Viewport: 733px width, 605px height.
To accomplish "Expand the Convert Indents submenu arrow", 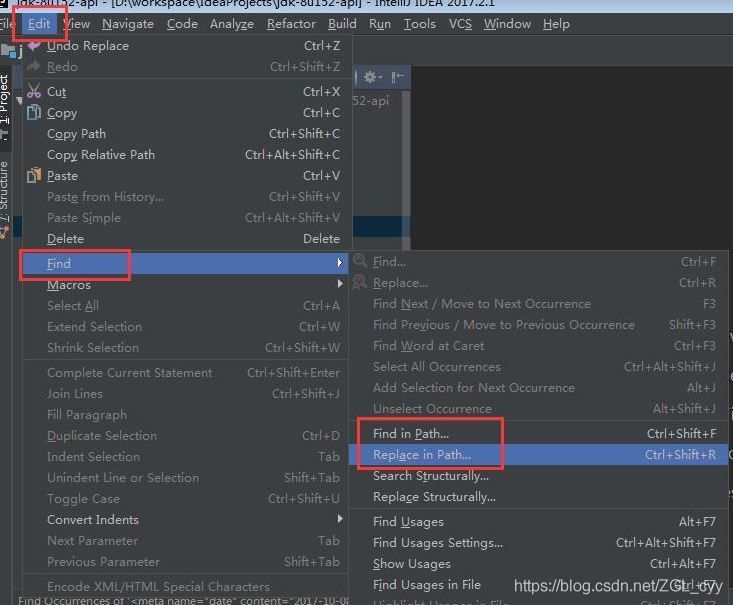I will pyautogui.click(x=340, y=519).
